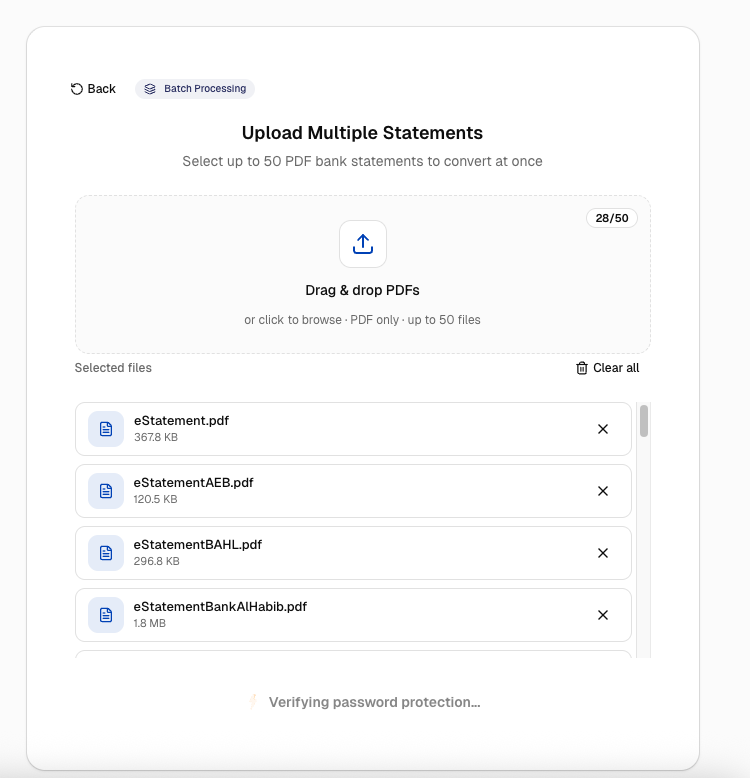This screenshot has height=778, width=750.
Task: Click the Selected files label
Action: pyautogui.click(x=113, y=368)
